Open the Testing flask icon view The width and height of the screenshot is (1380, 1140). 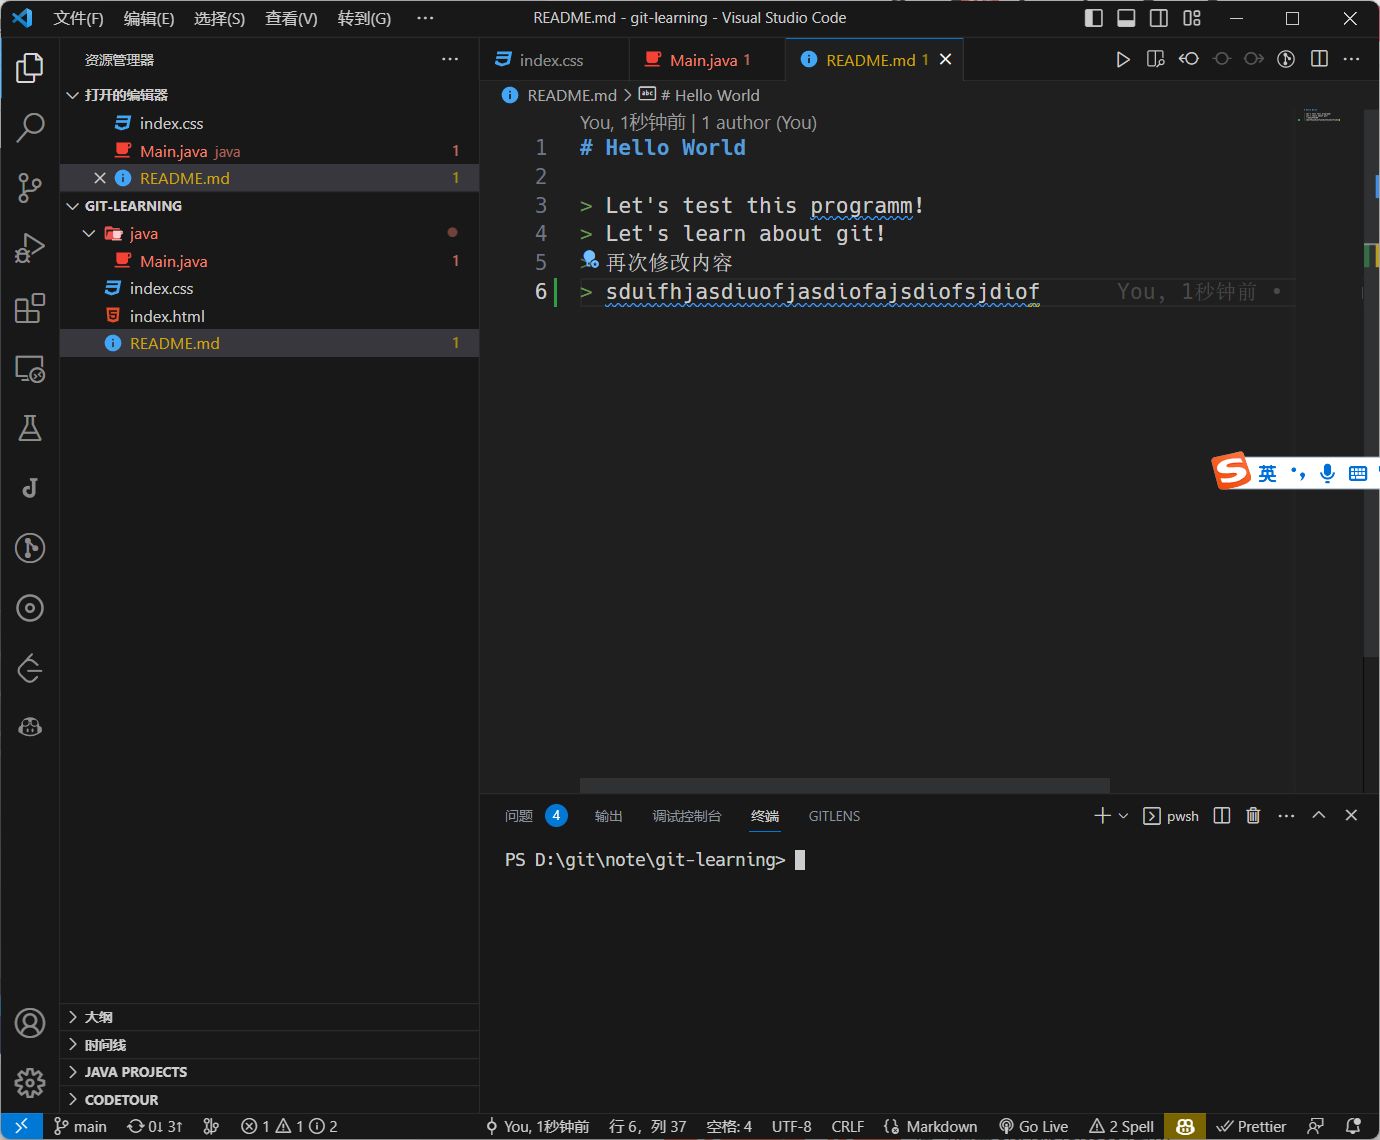[x=30, y=428]
